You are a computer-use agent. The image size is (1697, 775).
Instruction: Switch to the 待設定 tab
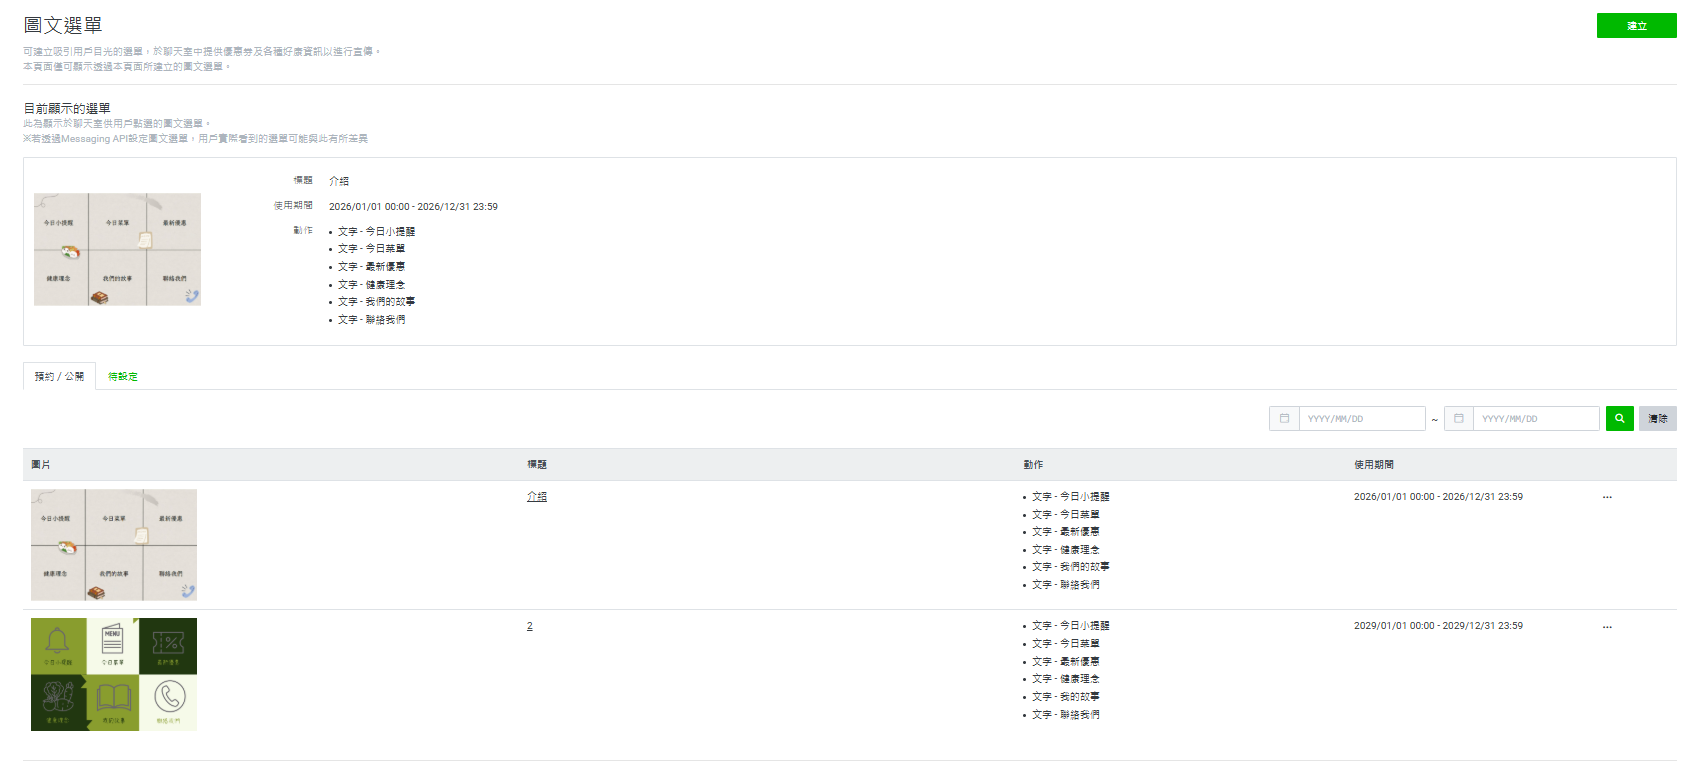[x=123, y=377]
